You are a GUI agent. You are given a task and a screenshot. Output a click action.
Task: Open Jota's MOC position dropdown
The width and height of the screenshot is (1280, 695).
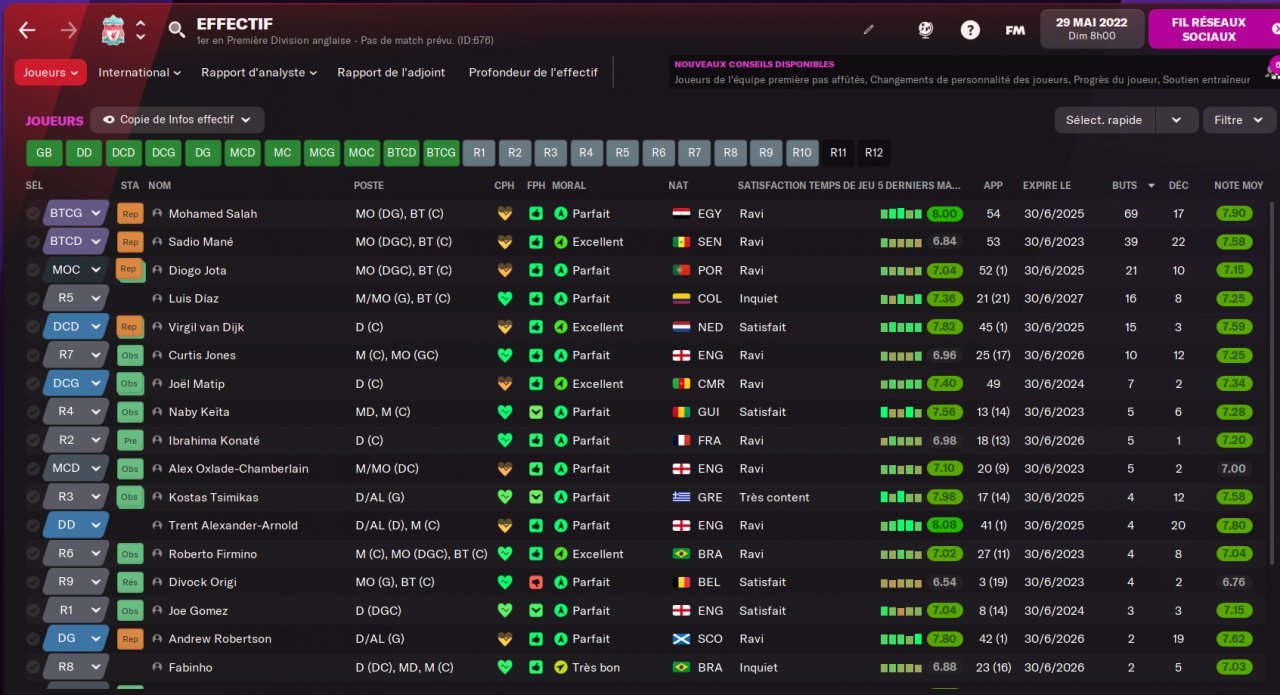tap(76, 270)
